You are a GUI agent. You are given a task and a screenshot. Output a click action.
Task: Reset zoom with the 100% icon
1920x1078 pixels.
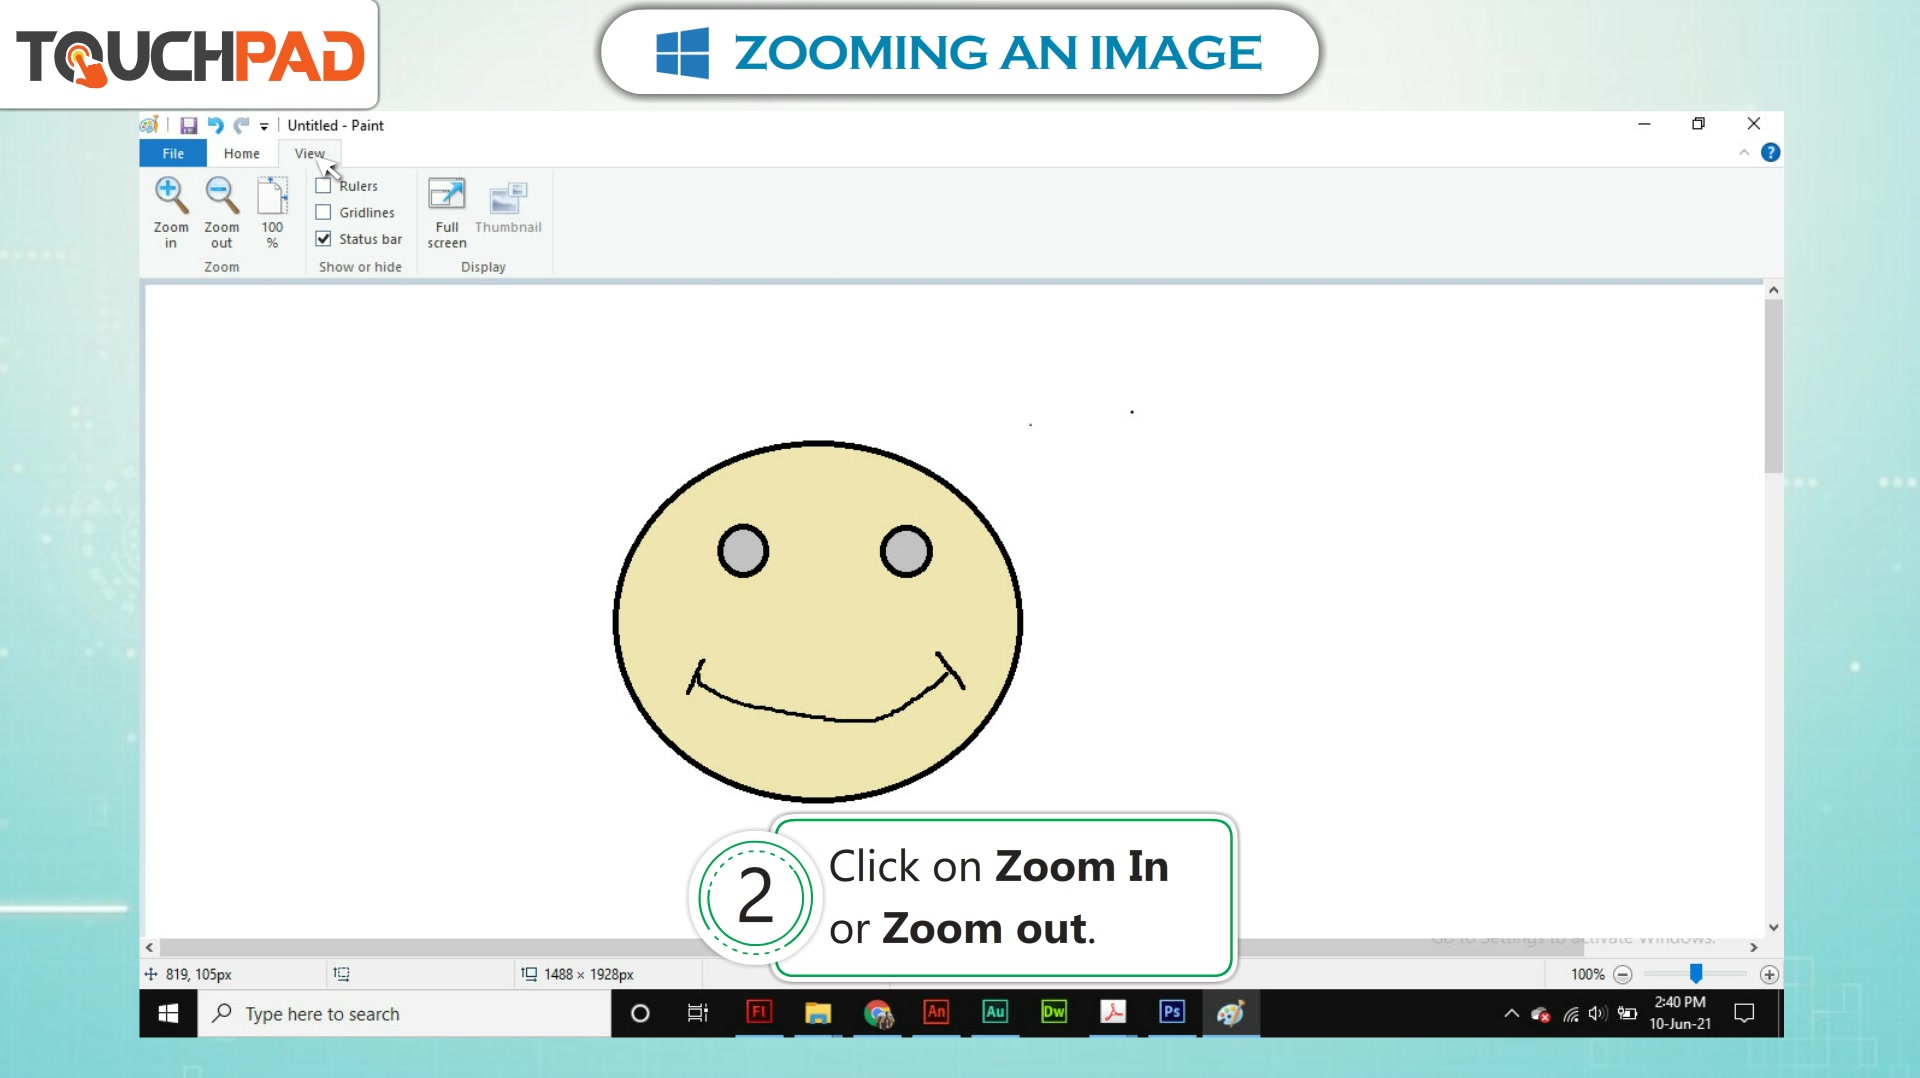[x=272, y=195]
